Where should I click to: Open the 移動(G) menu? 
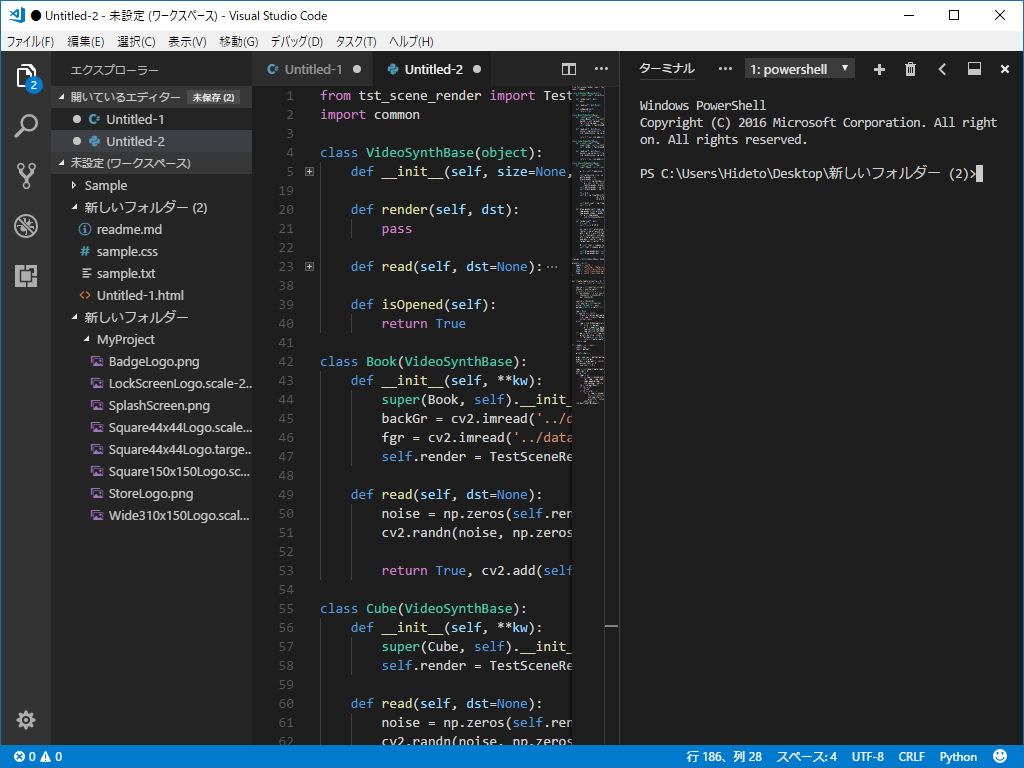click(x=238, y=42)
